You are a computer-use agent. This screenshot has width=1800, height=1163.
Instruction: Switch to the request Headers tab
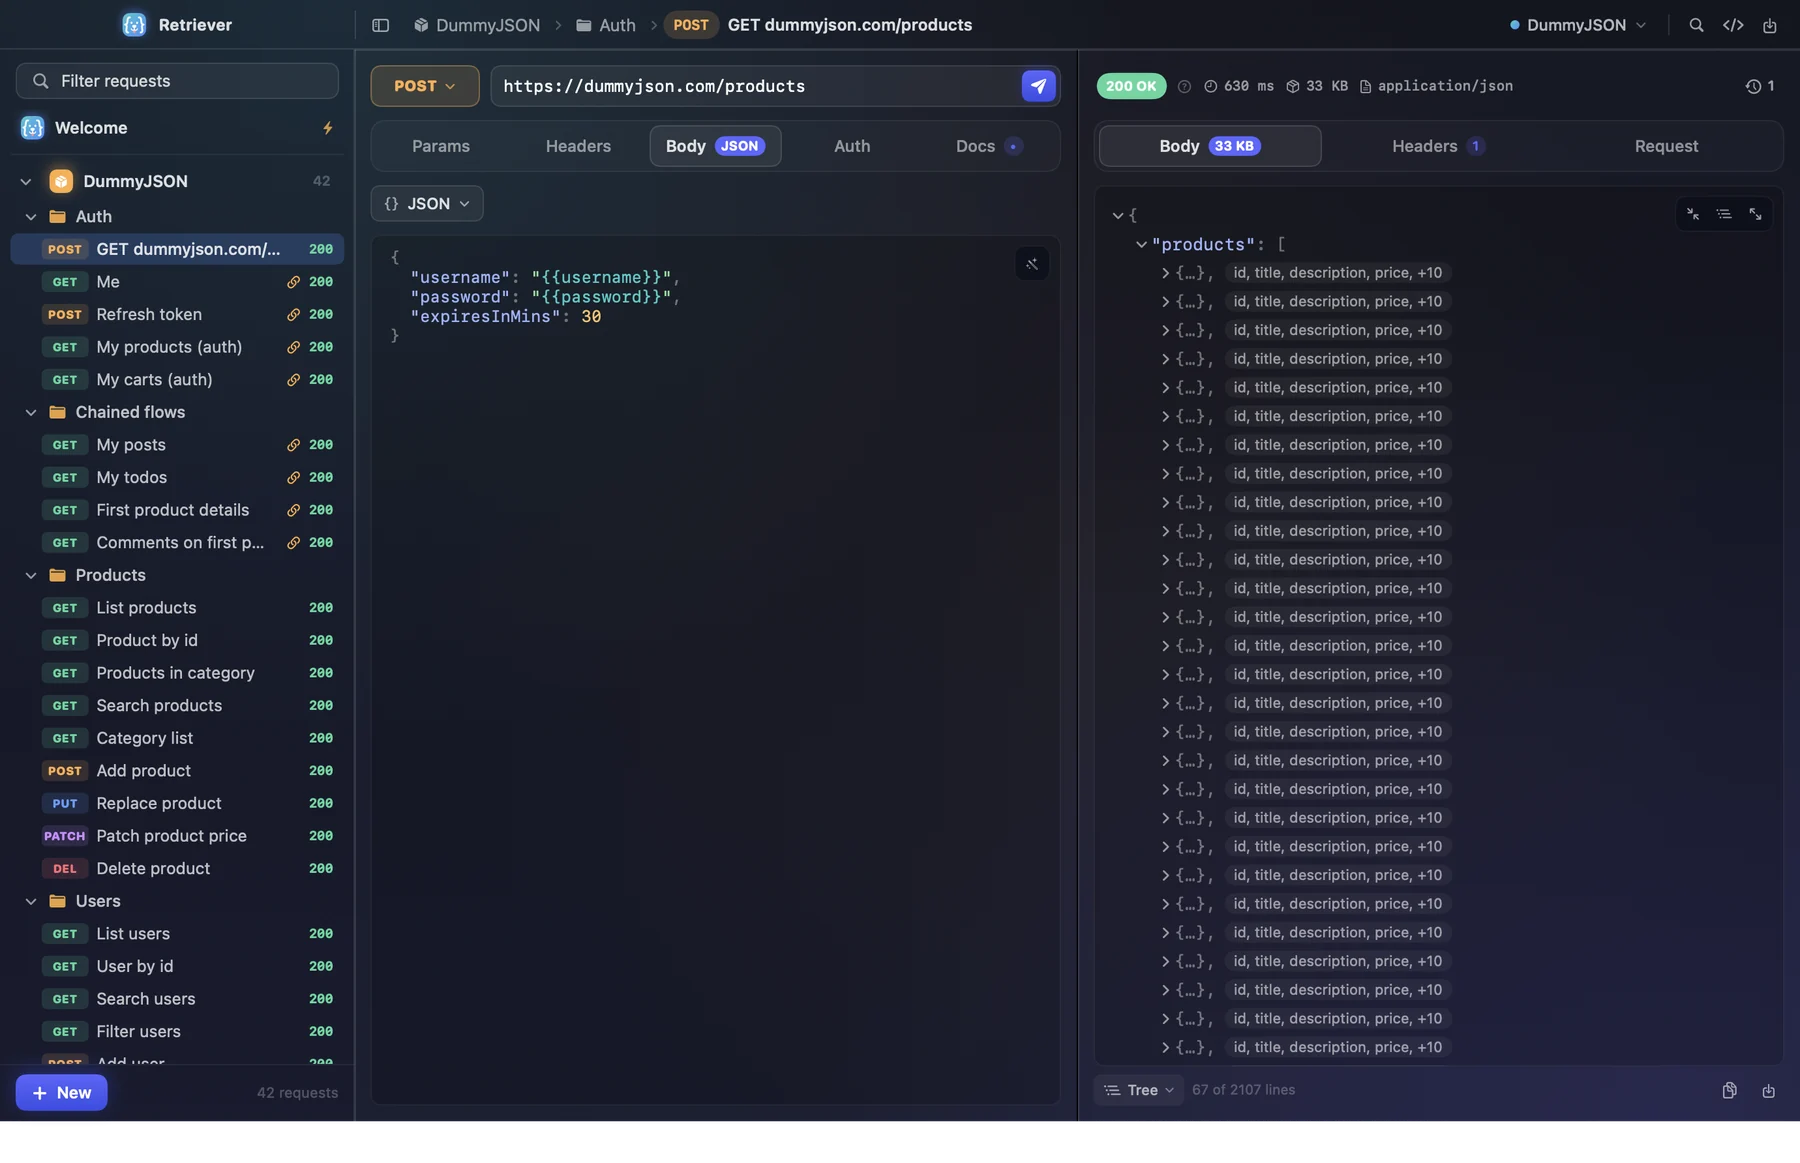click(578, 146)
